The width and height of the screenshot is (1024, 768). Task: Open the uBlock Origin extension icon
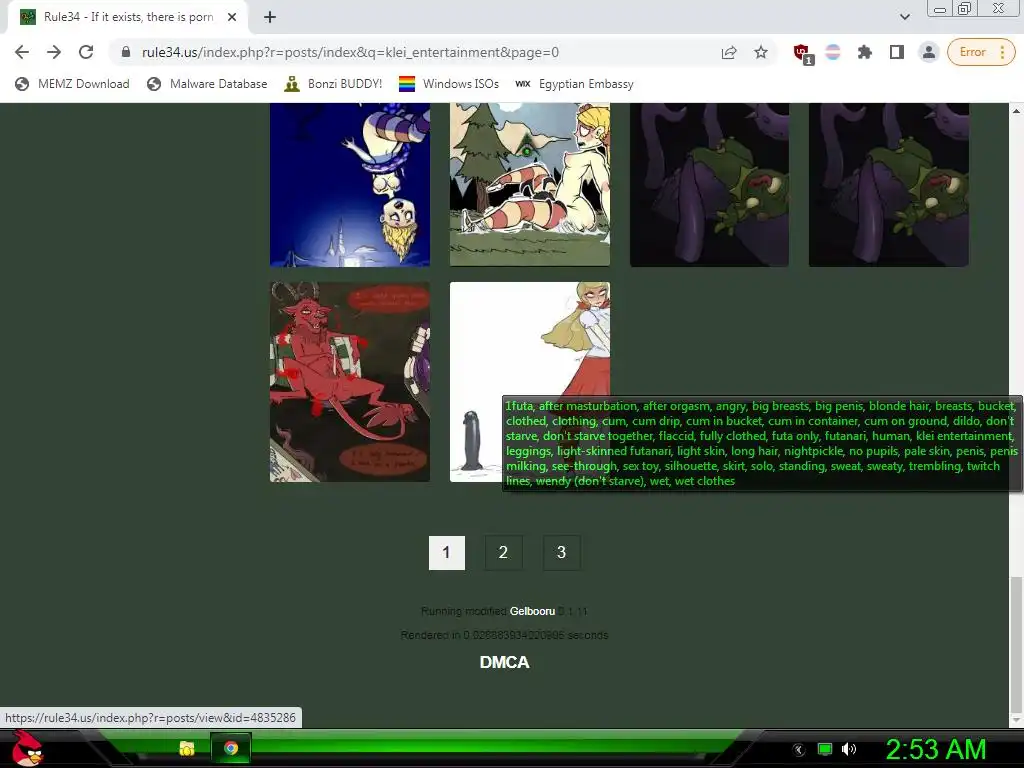(x=803, y=54)
